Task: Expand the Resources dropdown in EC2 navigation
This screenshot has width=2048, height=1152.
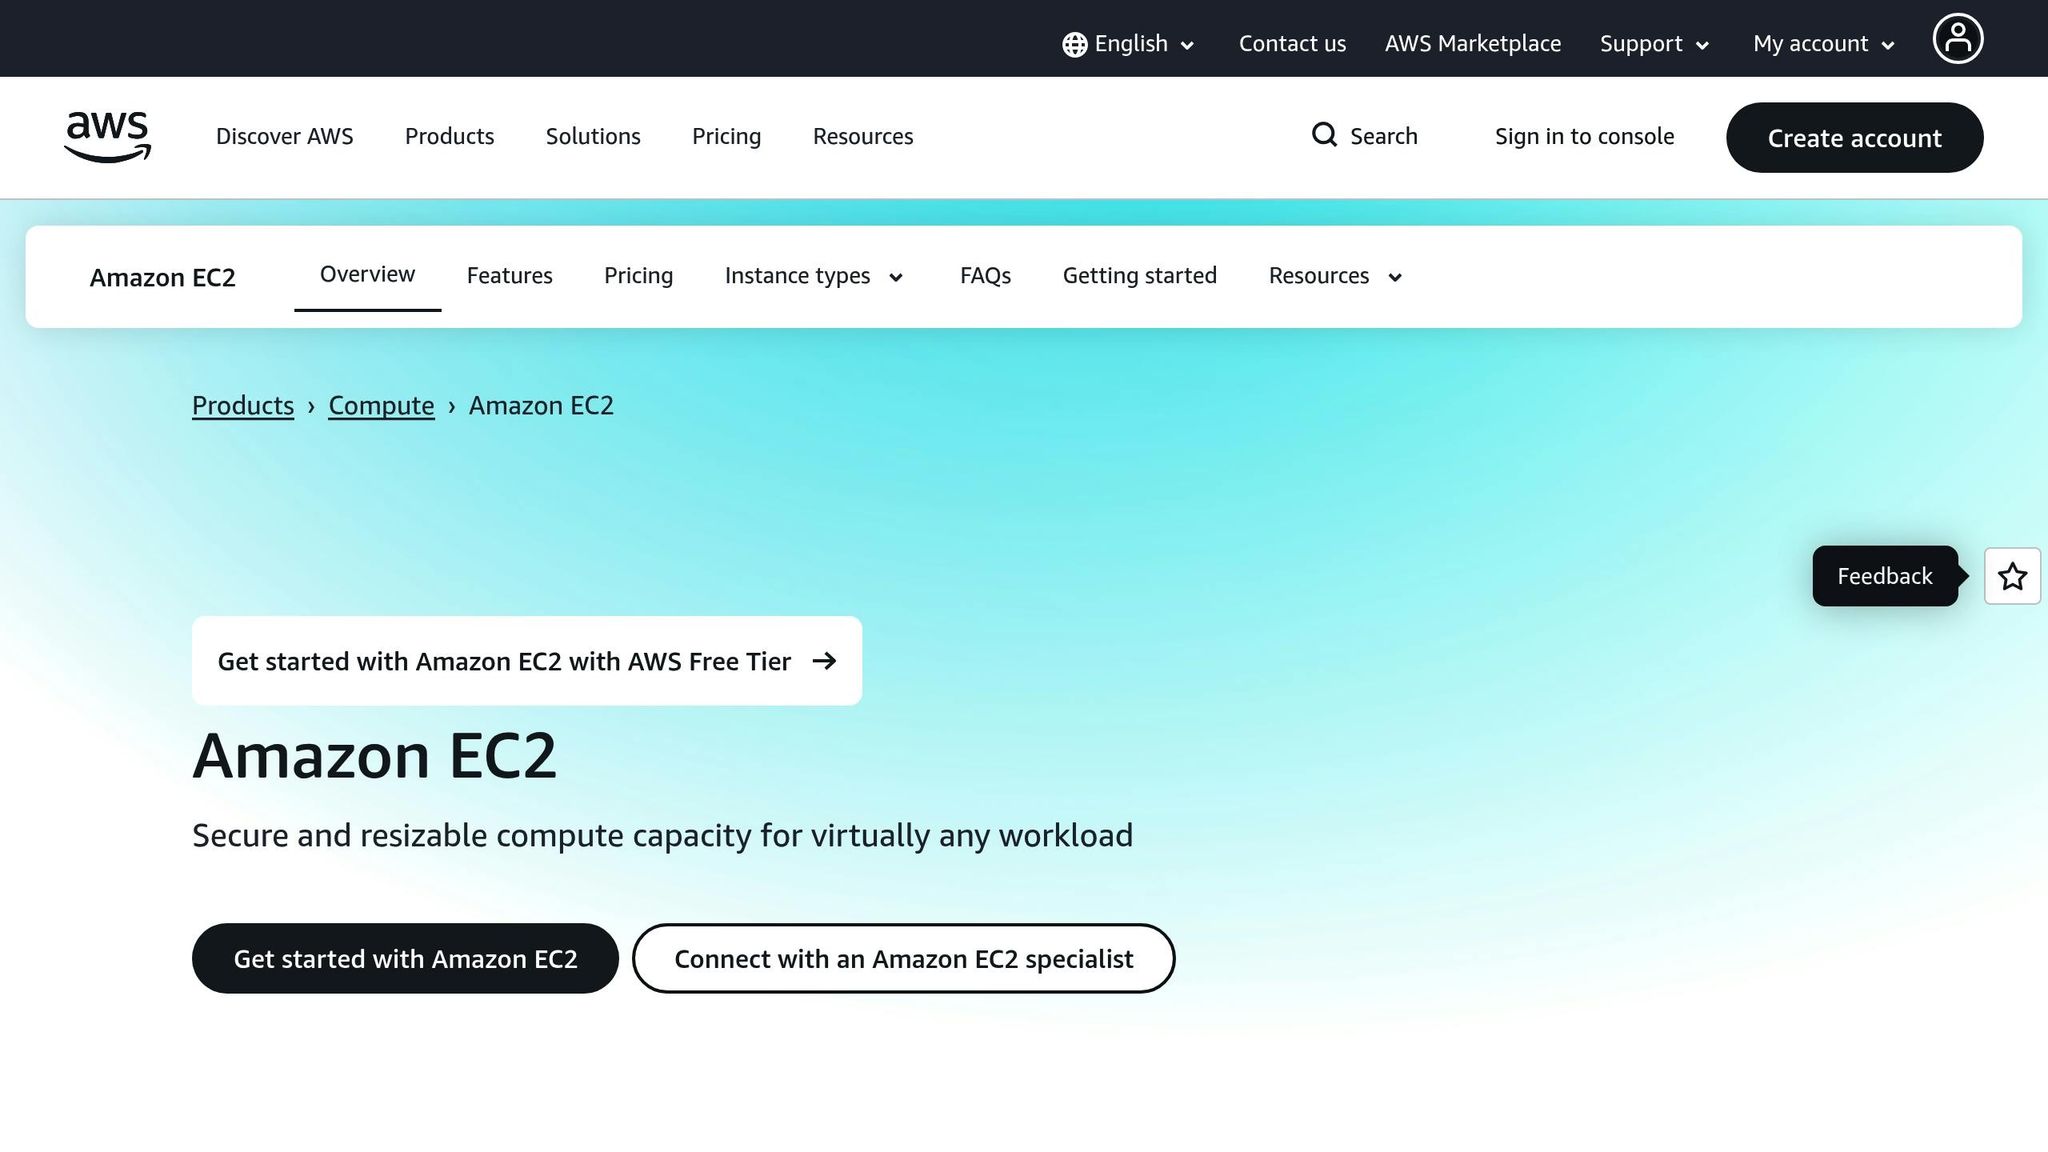Action: 1334,276
